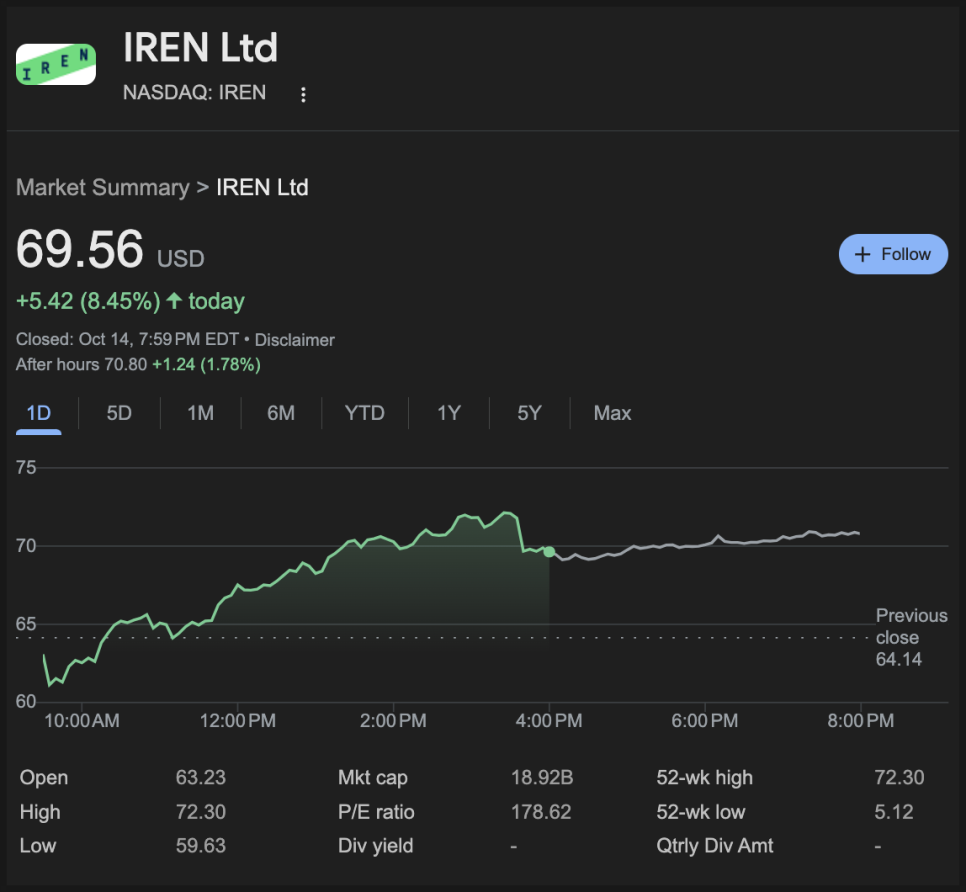This screenshot has height=892, width=966.
Task: Click the Follow button
Action: click(892, 254)
